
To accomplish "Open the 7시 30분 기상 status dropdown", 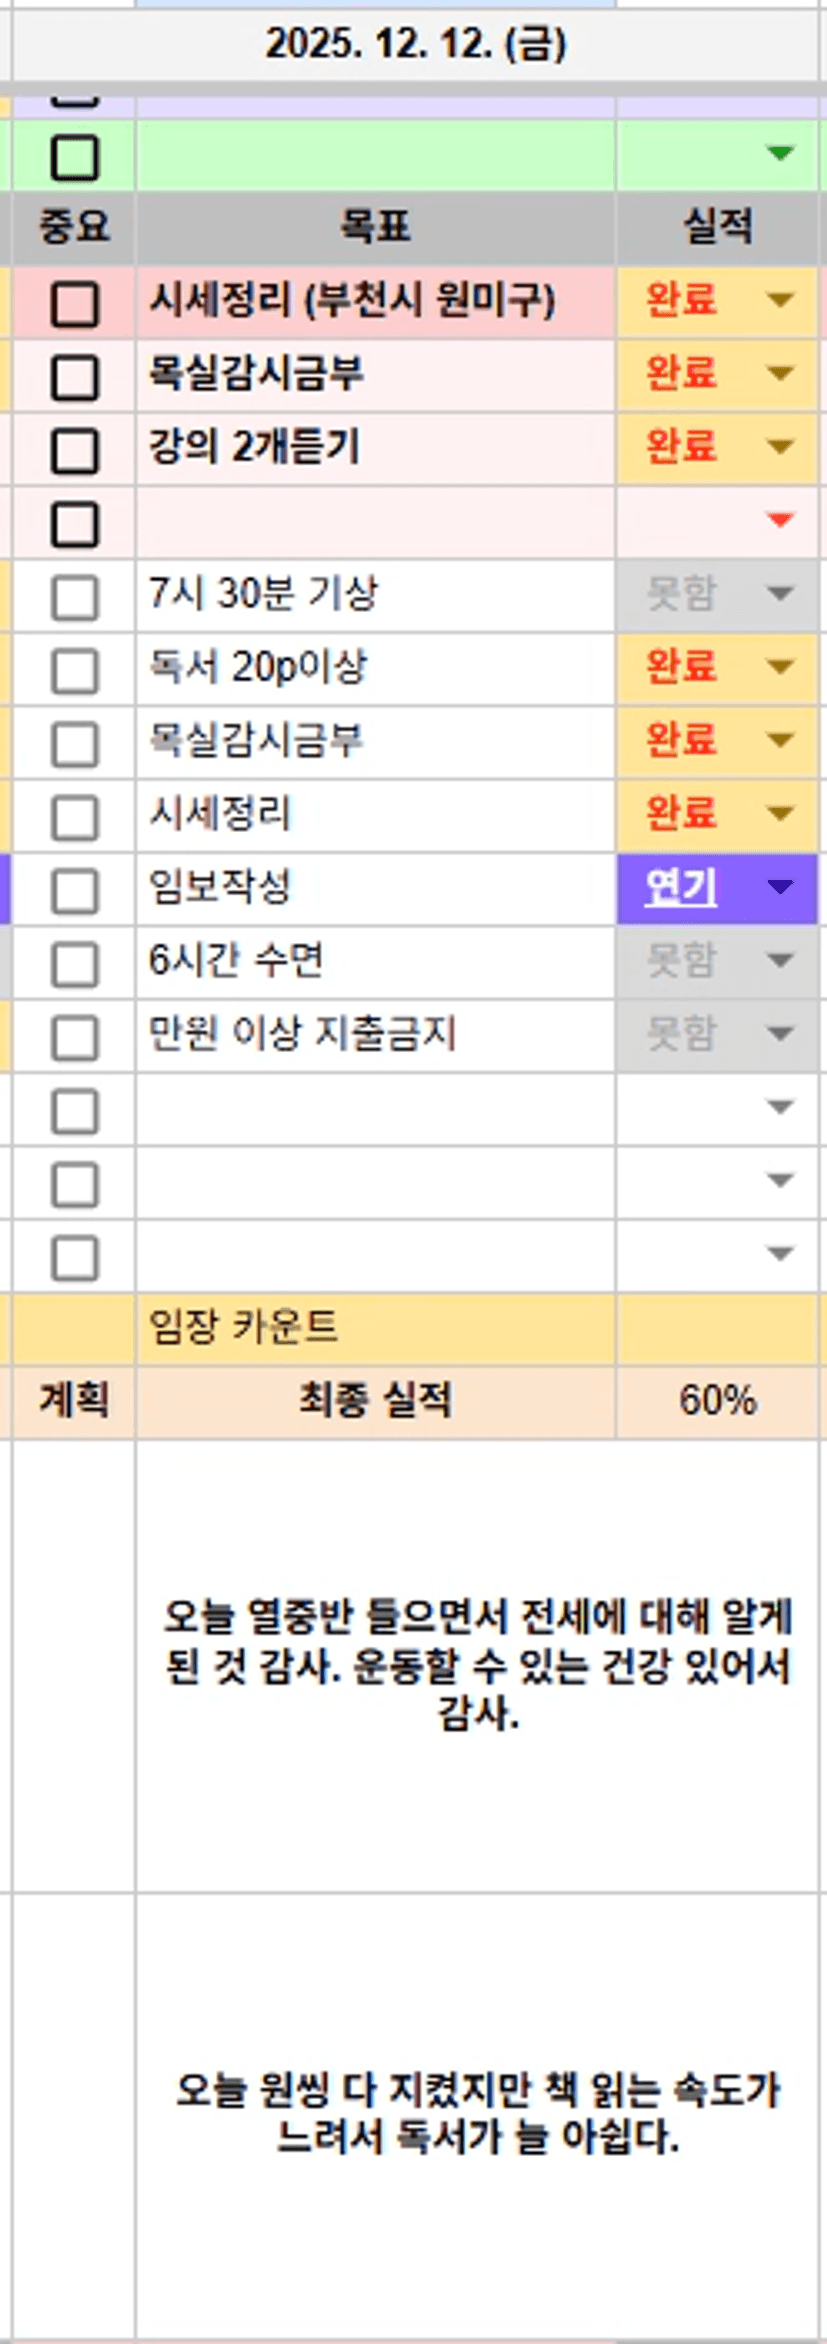I will 779,594.
